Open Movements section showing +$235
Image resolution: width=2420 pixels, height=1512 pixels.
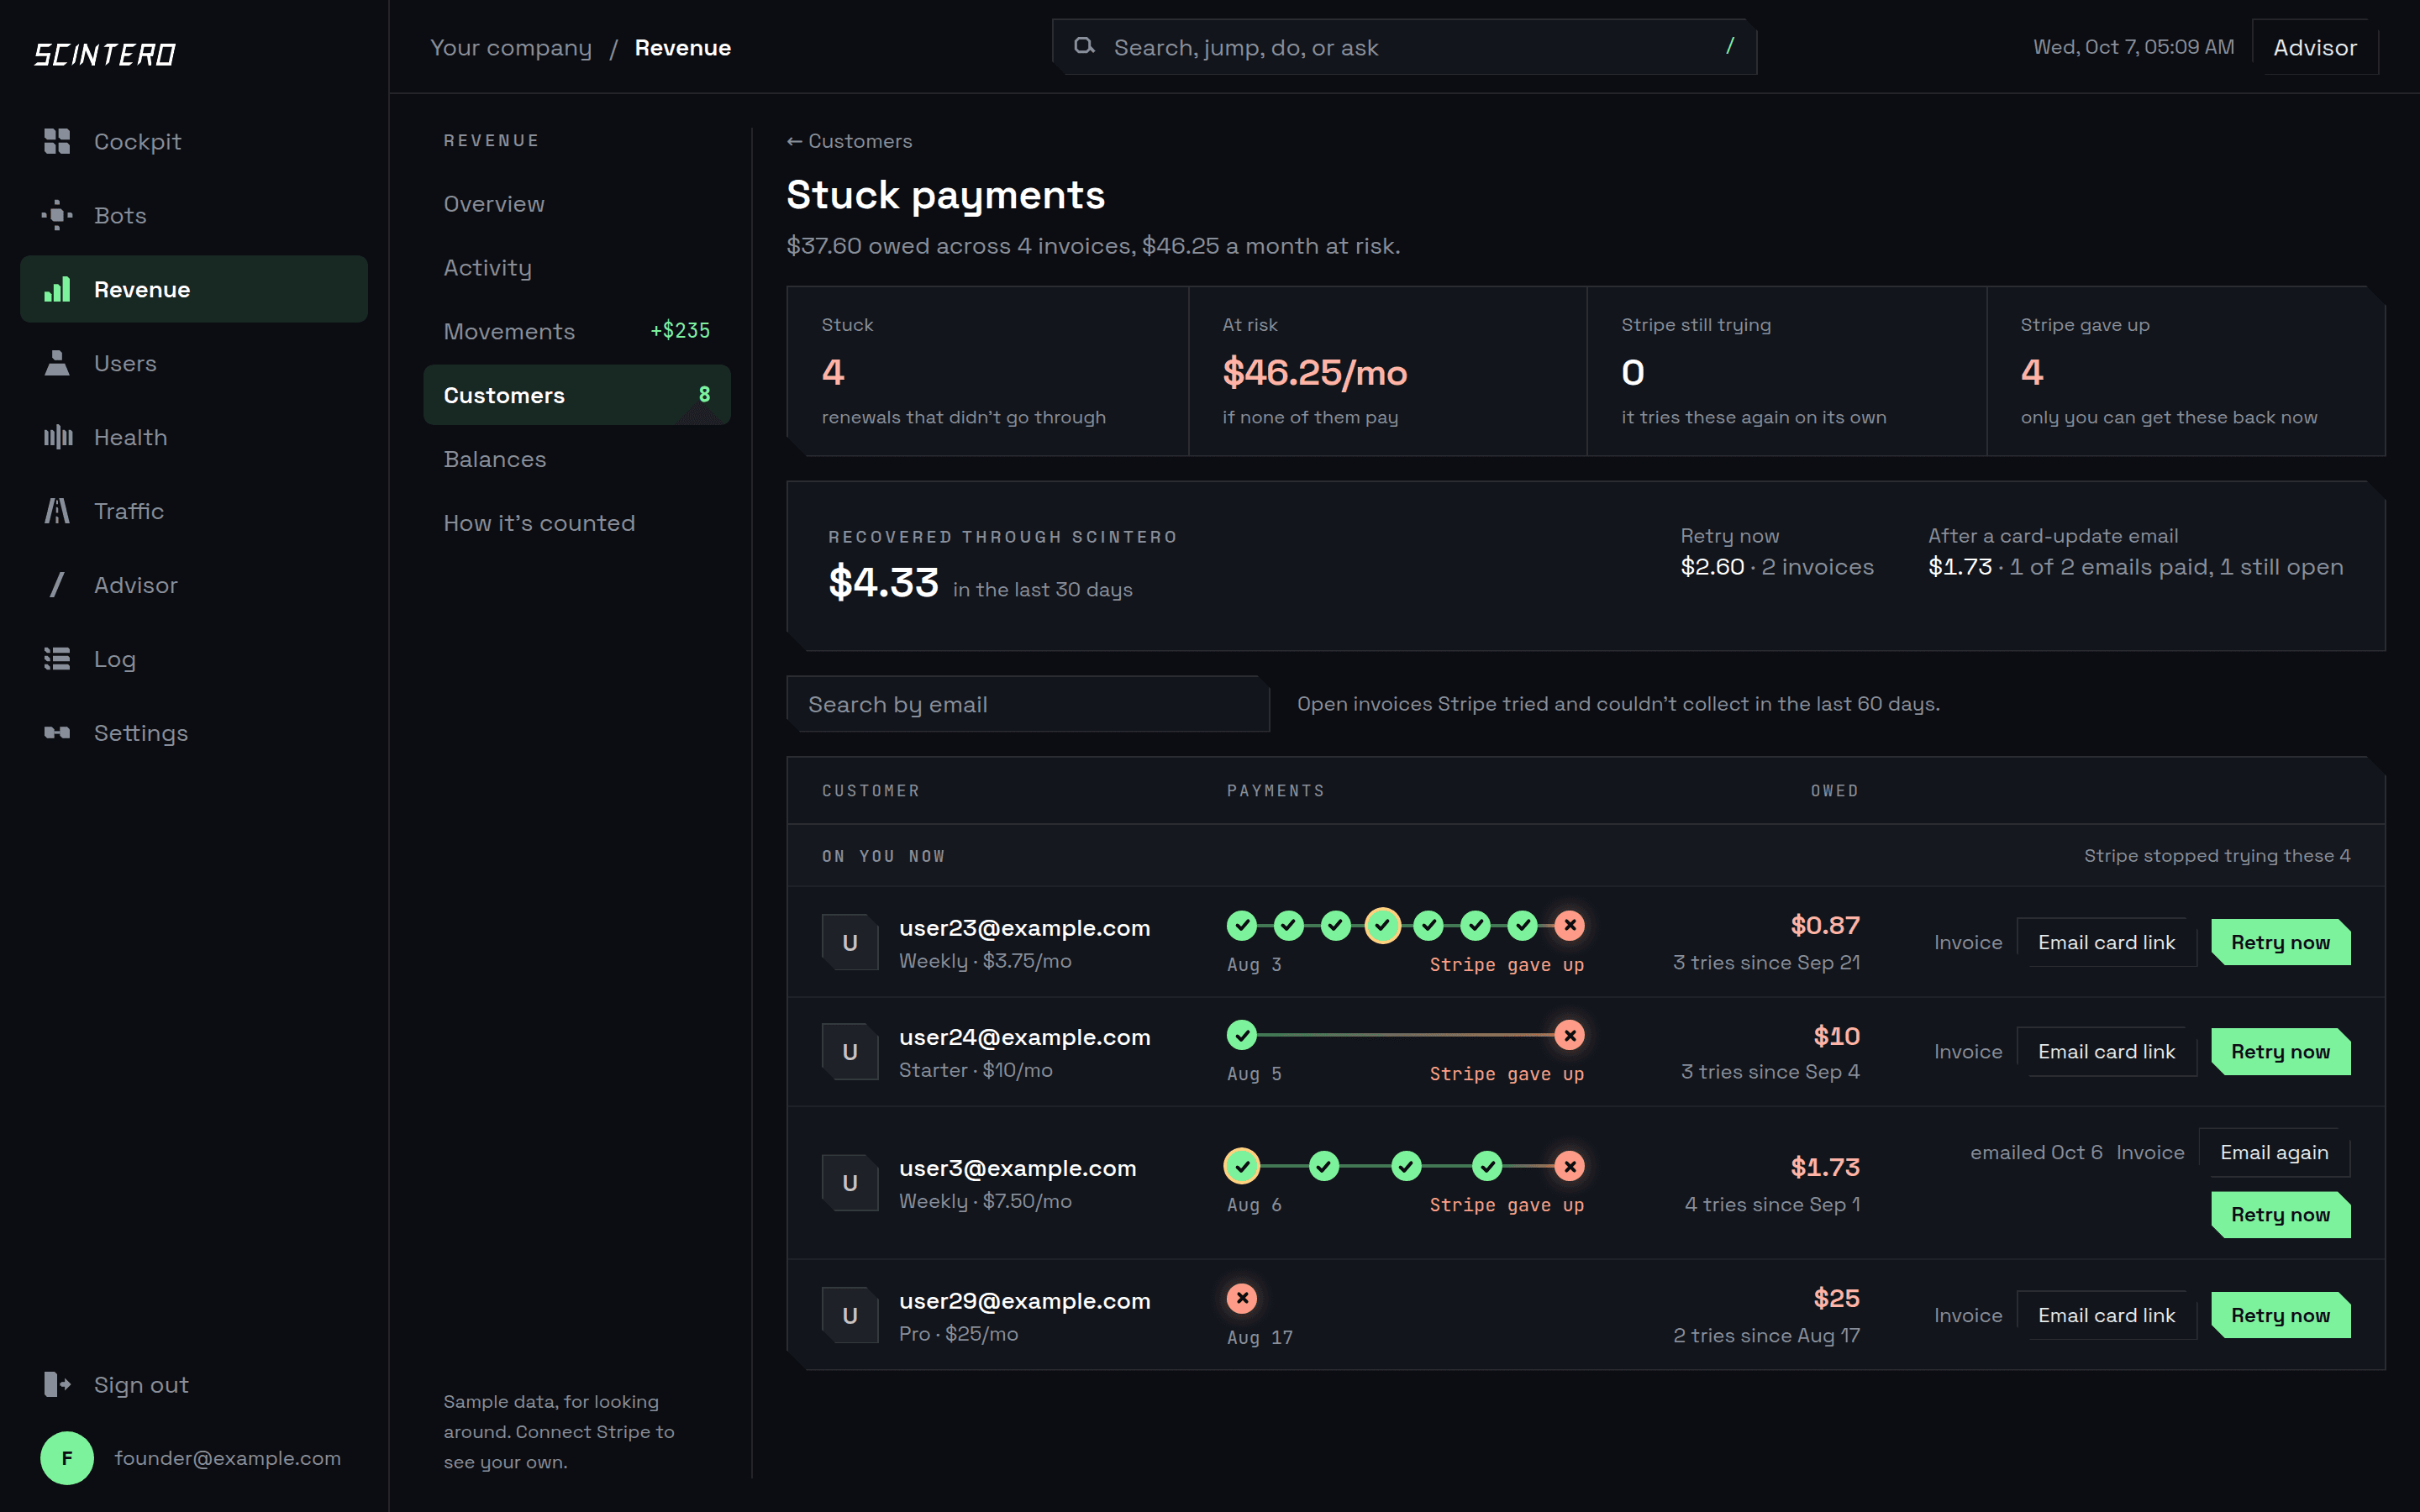(577, 331)
